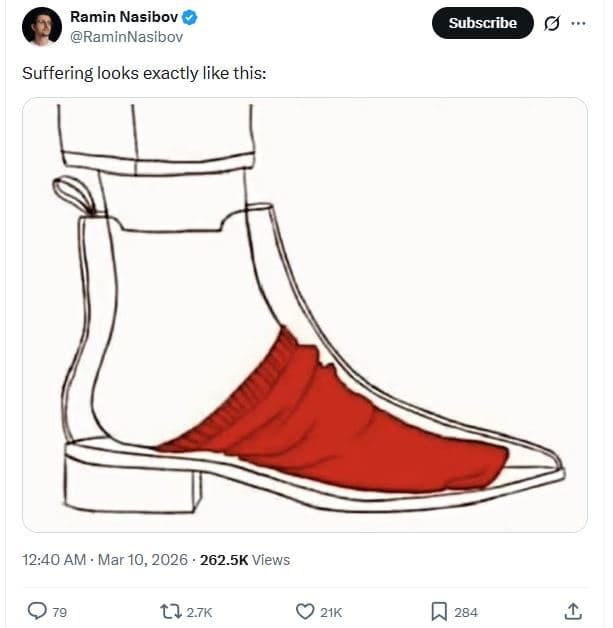Screen dimensions: 613x628
Task: Click the 12:40 AM Mar 10, 2026 timestamp
Action: click(x=105, y=560)
